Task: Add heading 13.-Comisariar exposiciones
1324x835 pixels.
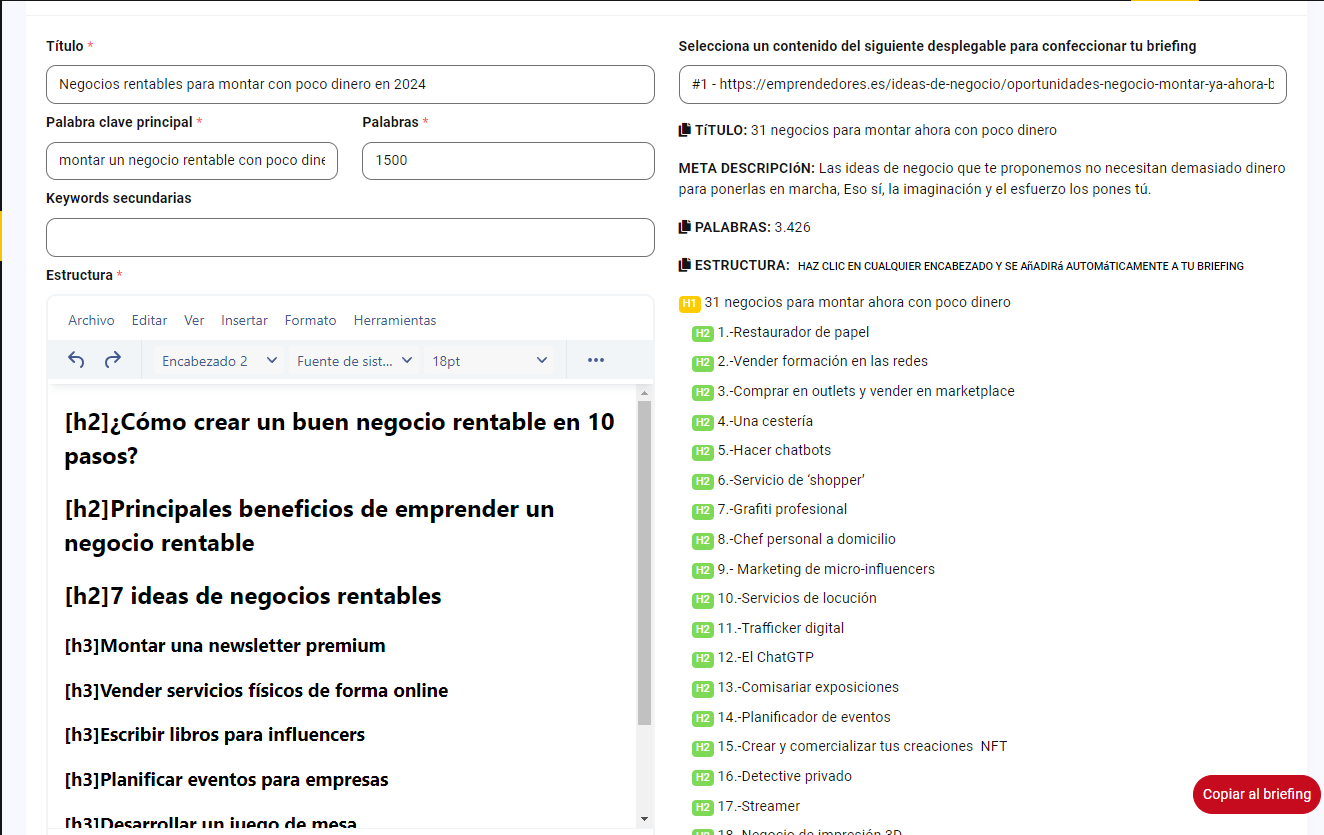Action: pos(808,687)
